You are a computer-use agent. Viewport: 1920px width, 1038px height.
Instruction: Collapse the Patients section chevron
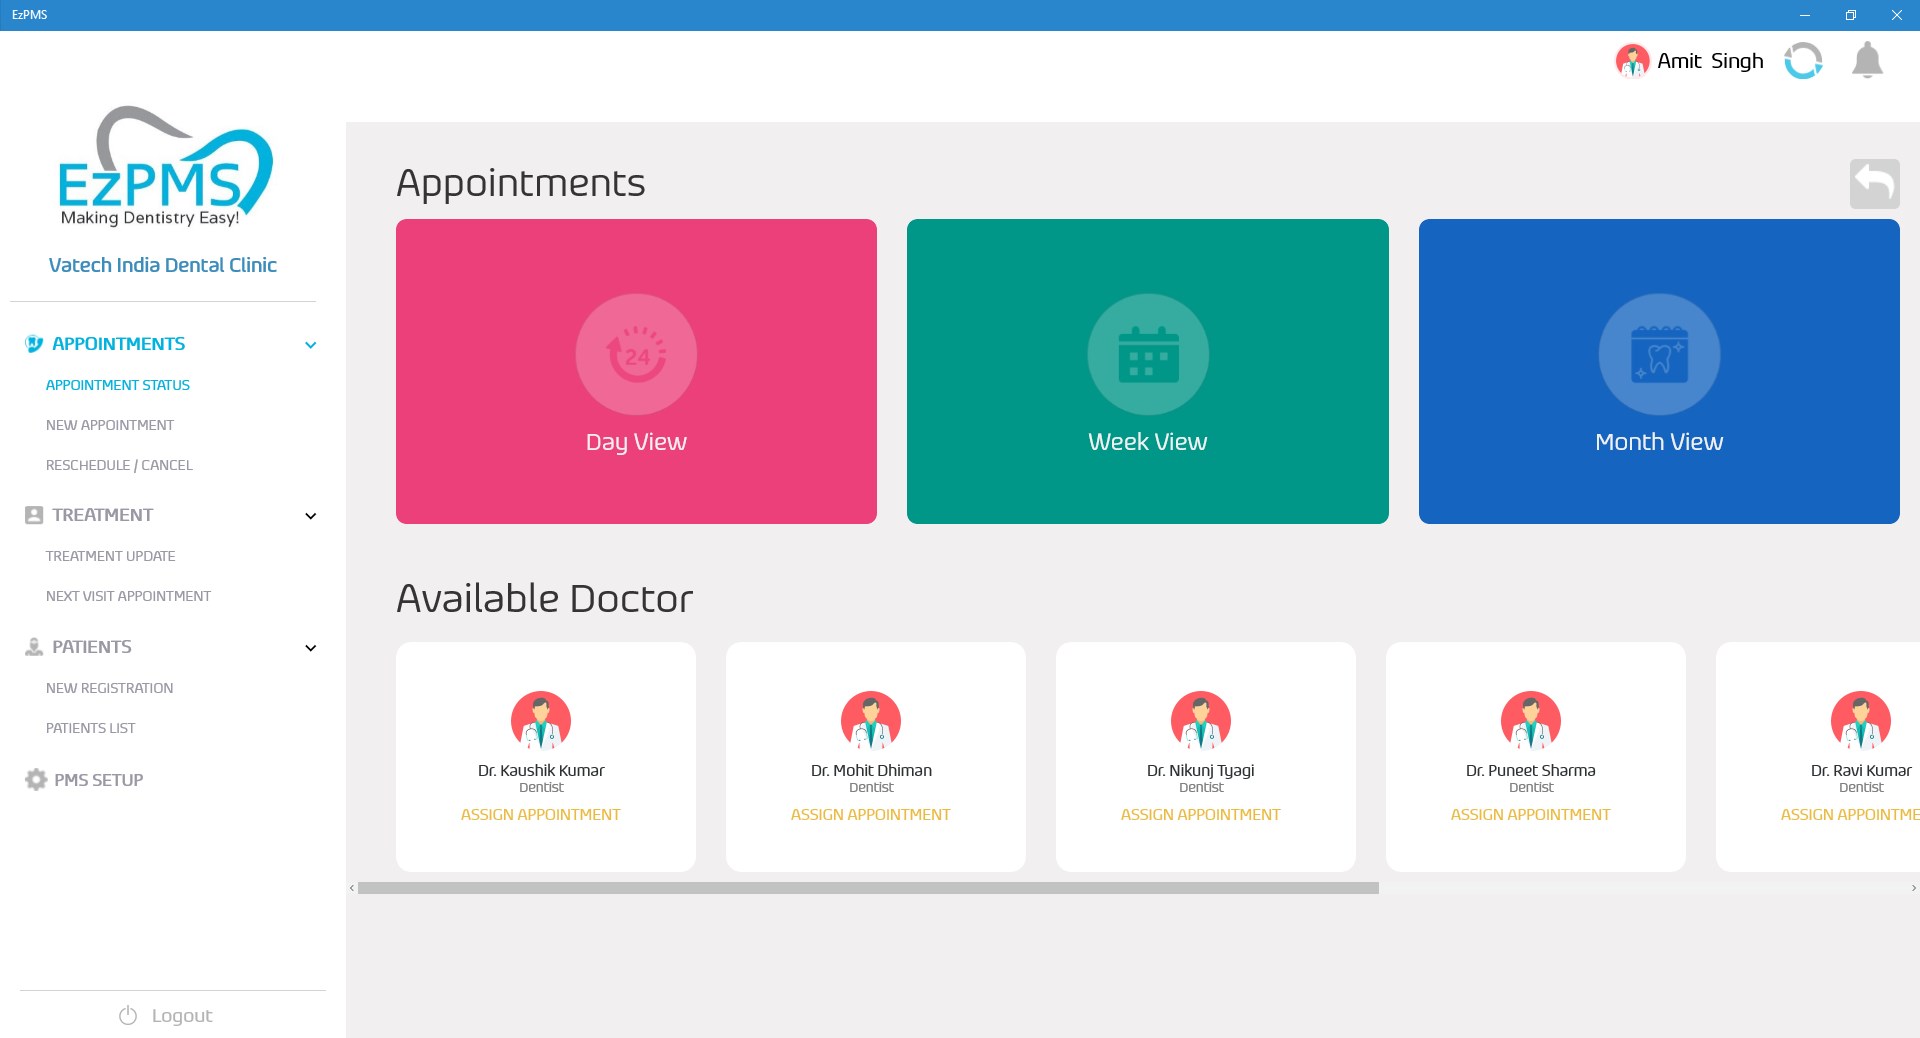pyautogui.click(x=311, y=648)
